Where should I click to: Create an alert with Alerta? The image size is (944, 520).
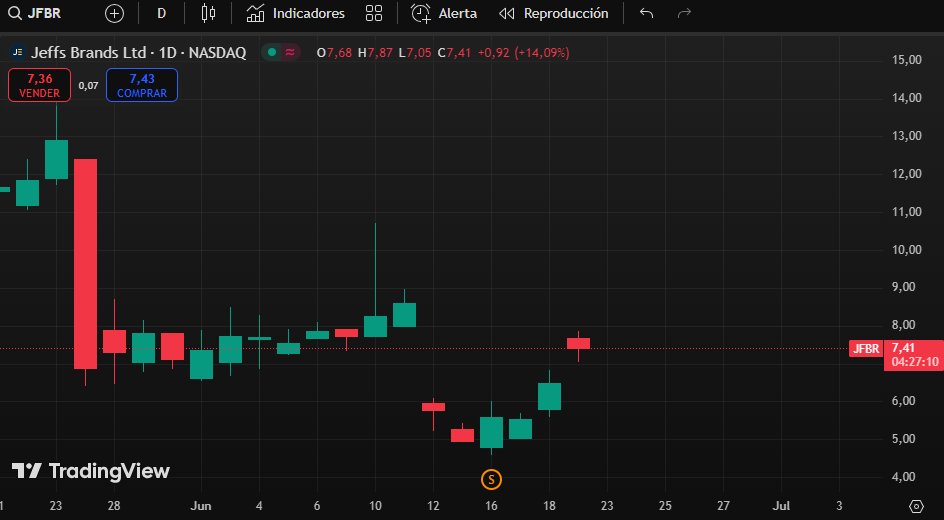[444, 13]
